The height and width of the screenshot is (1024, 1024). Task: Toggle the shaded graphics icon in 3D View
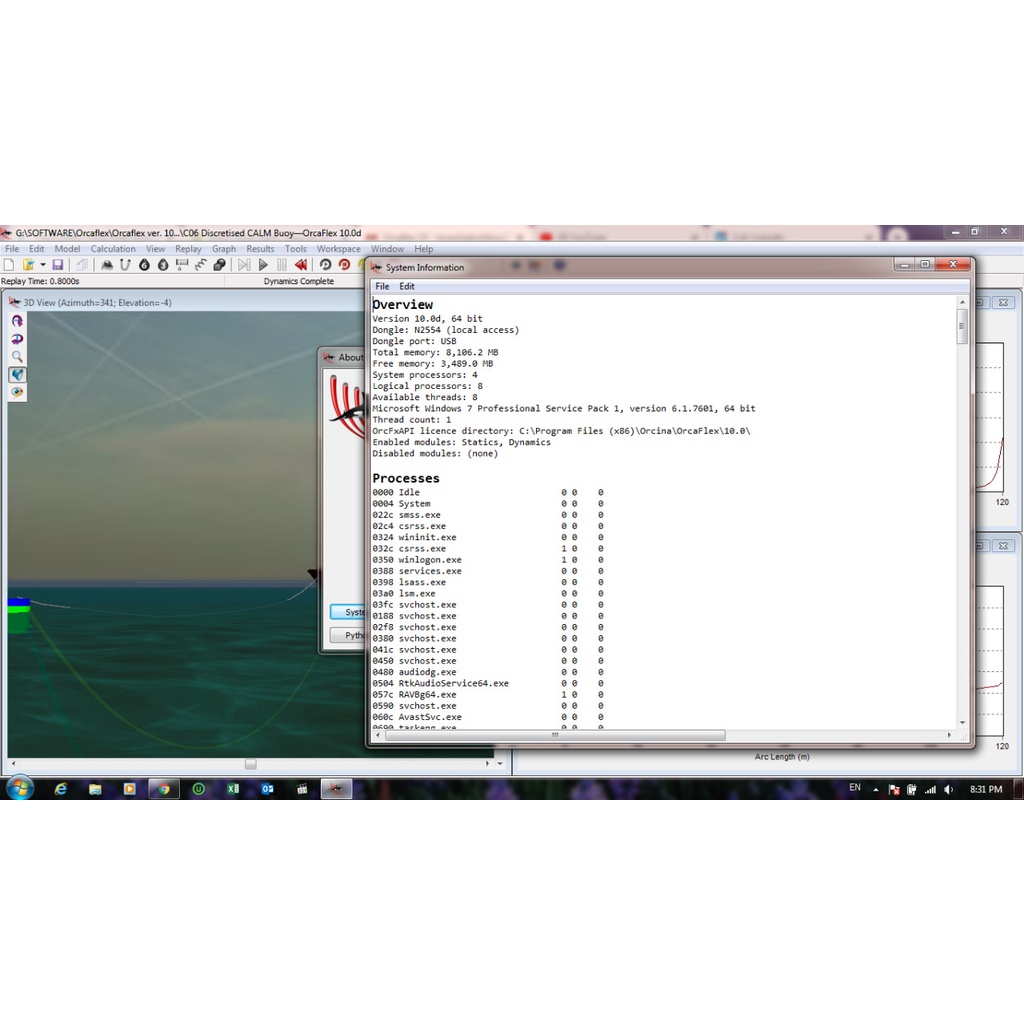pos(17,374)
